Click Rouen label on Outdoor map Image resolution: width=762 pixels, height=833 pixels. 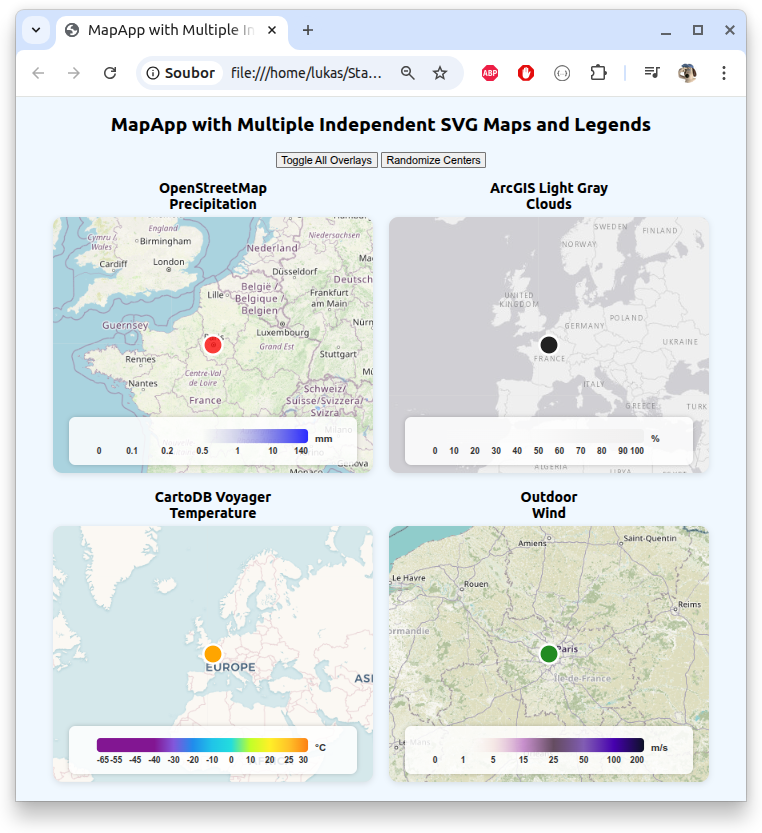[x=476, y=584]
